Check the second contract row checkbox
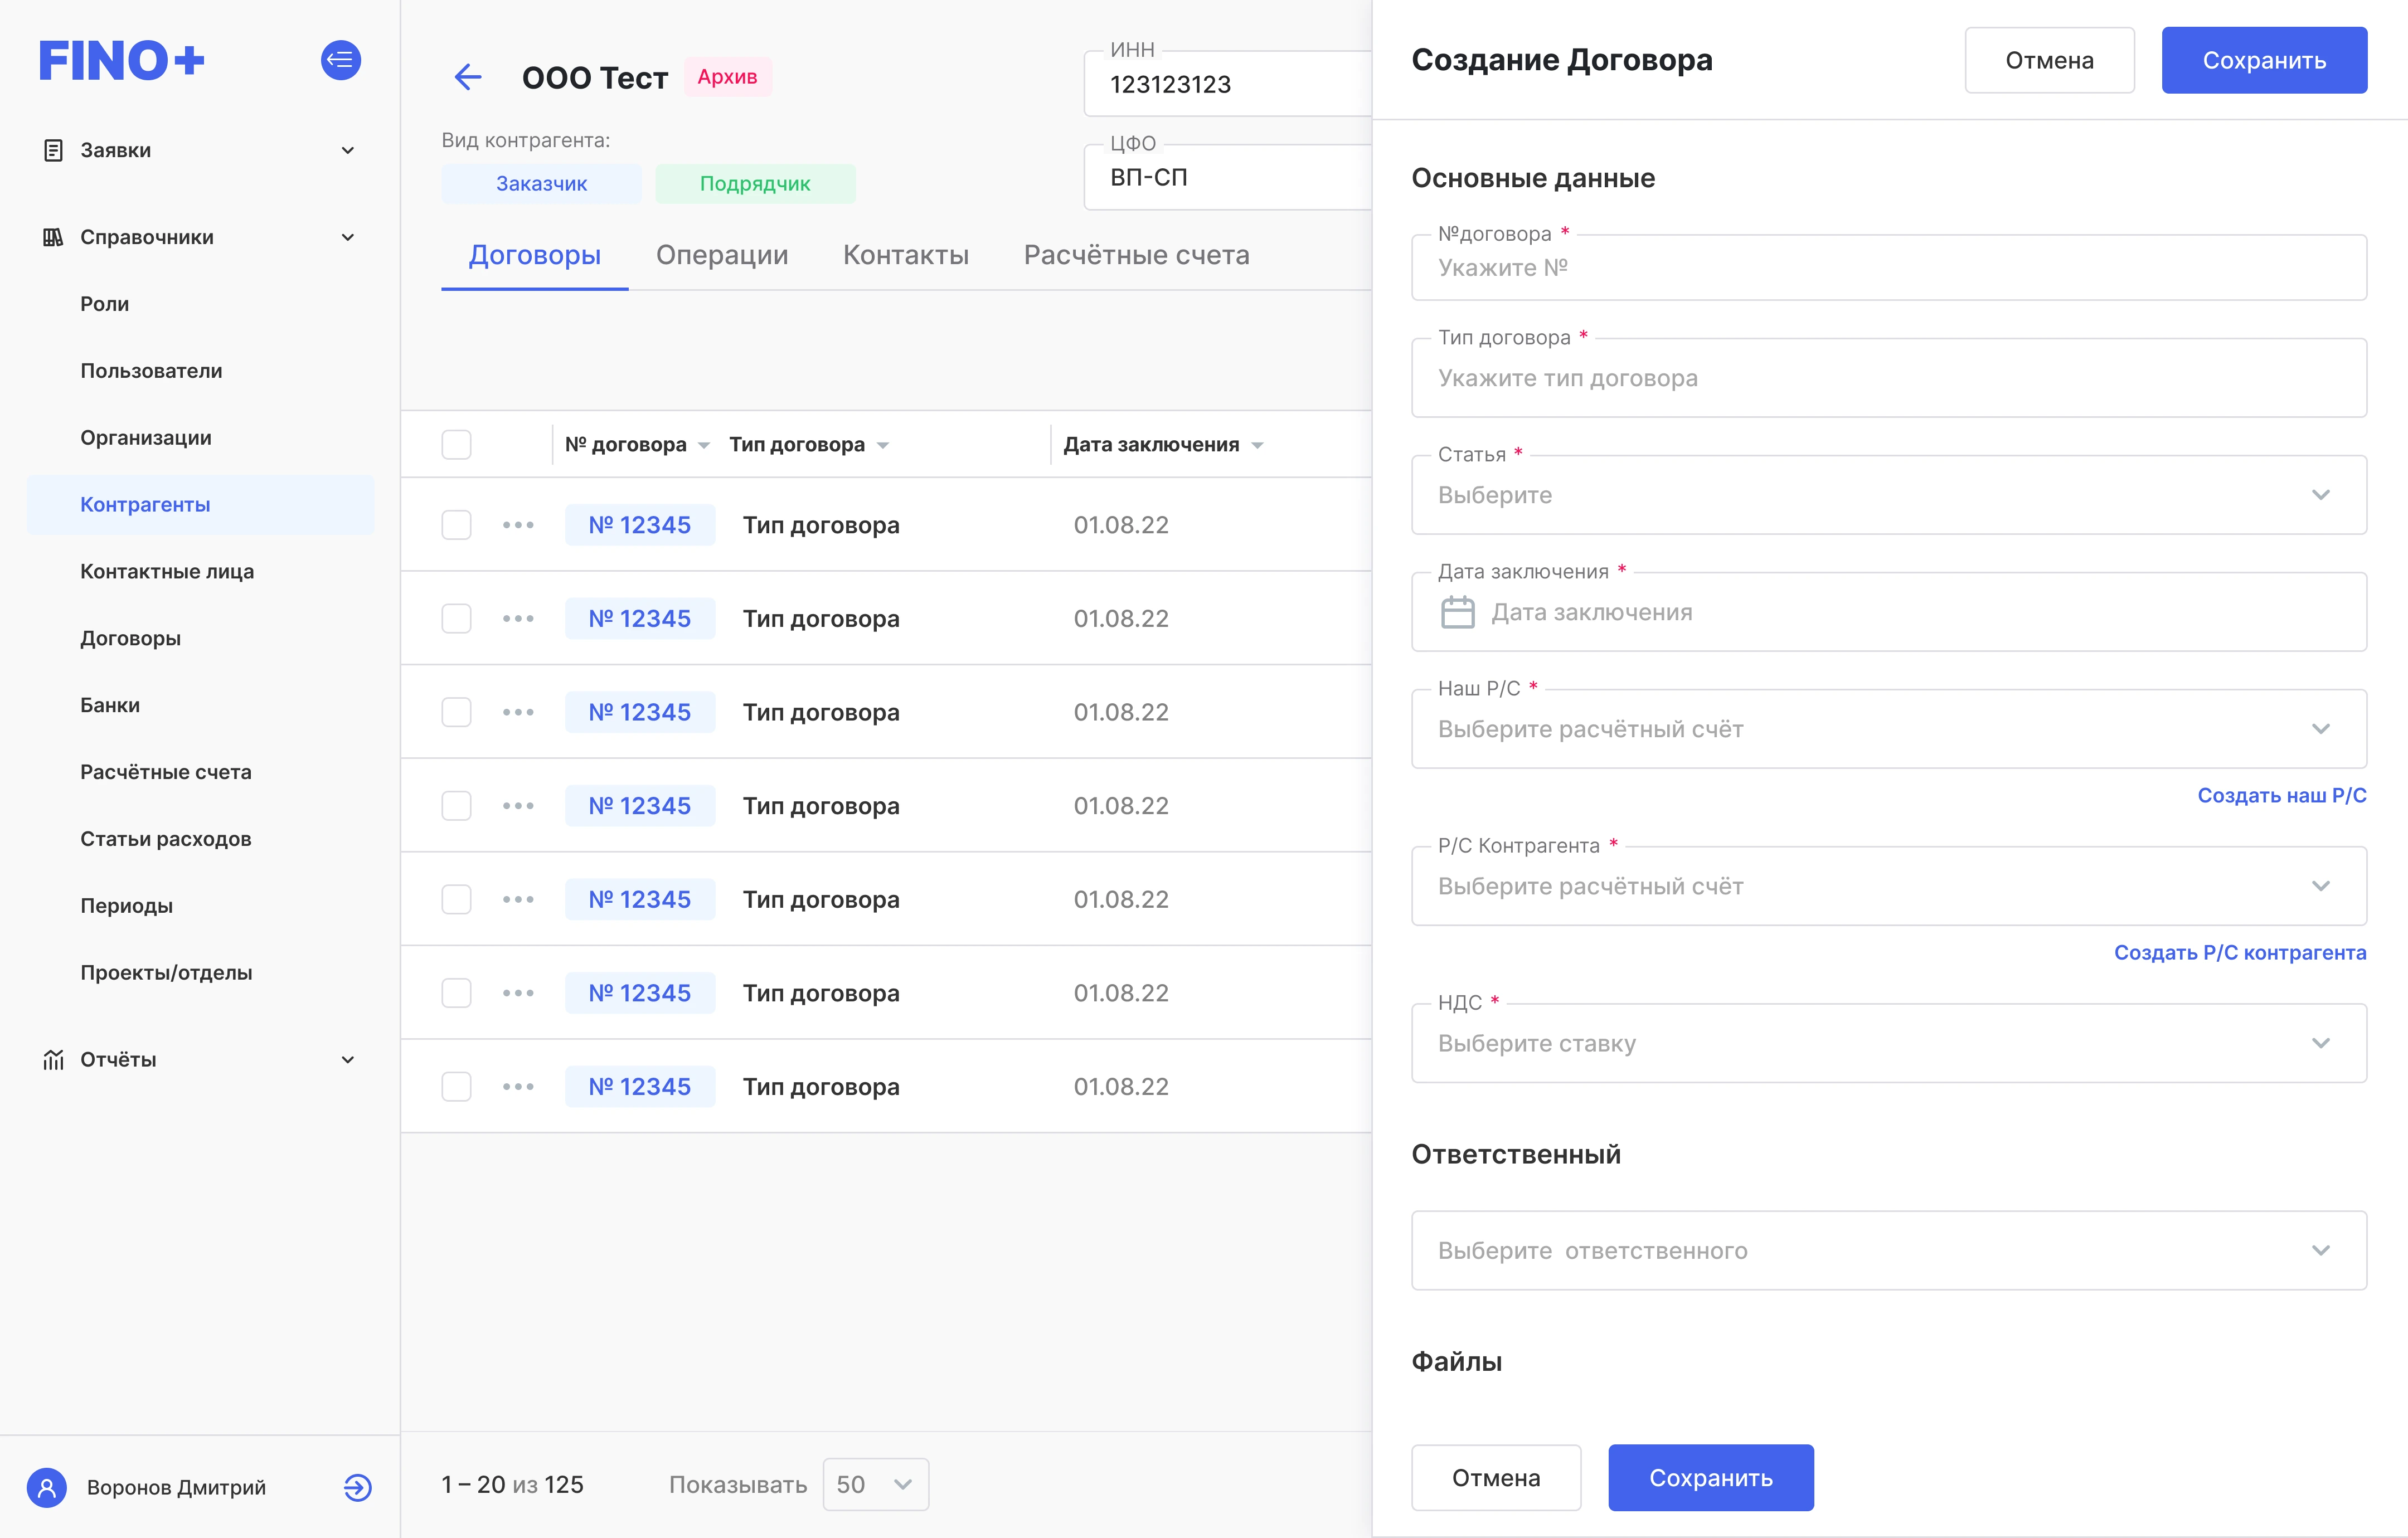 click(456, 618)
